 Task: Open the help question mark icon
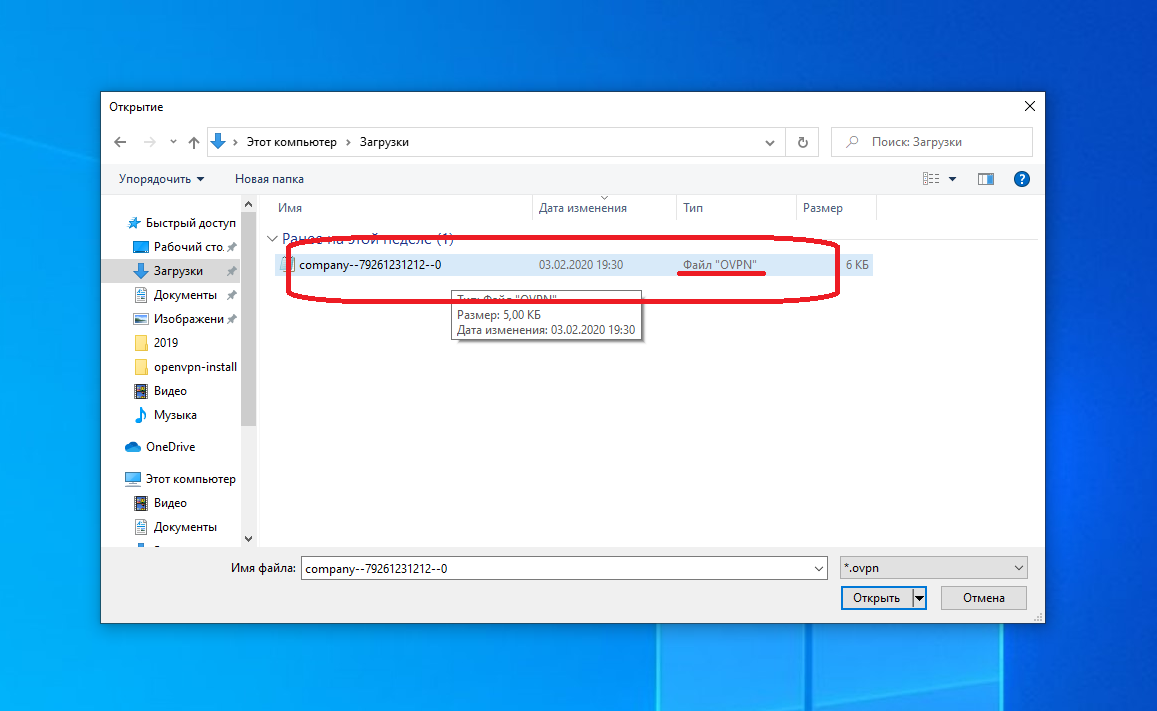(x=1021, y=179)
